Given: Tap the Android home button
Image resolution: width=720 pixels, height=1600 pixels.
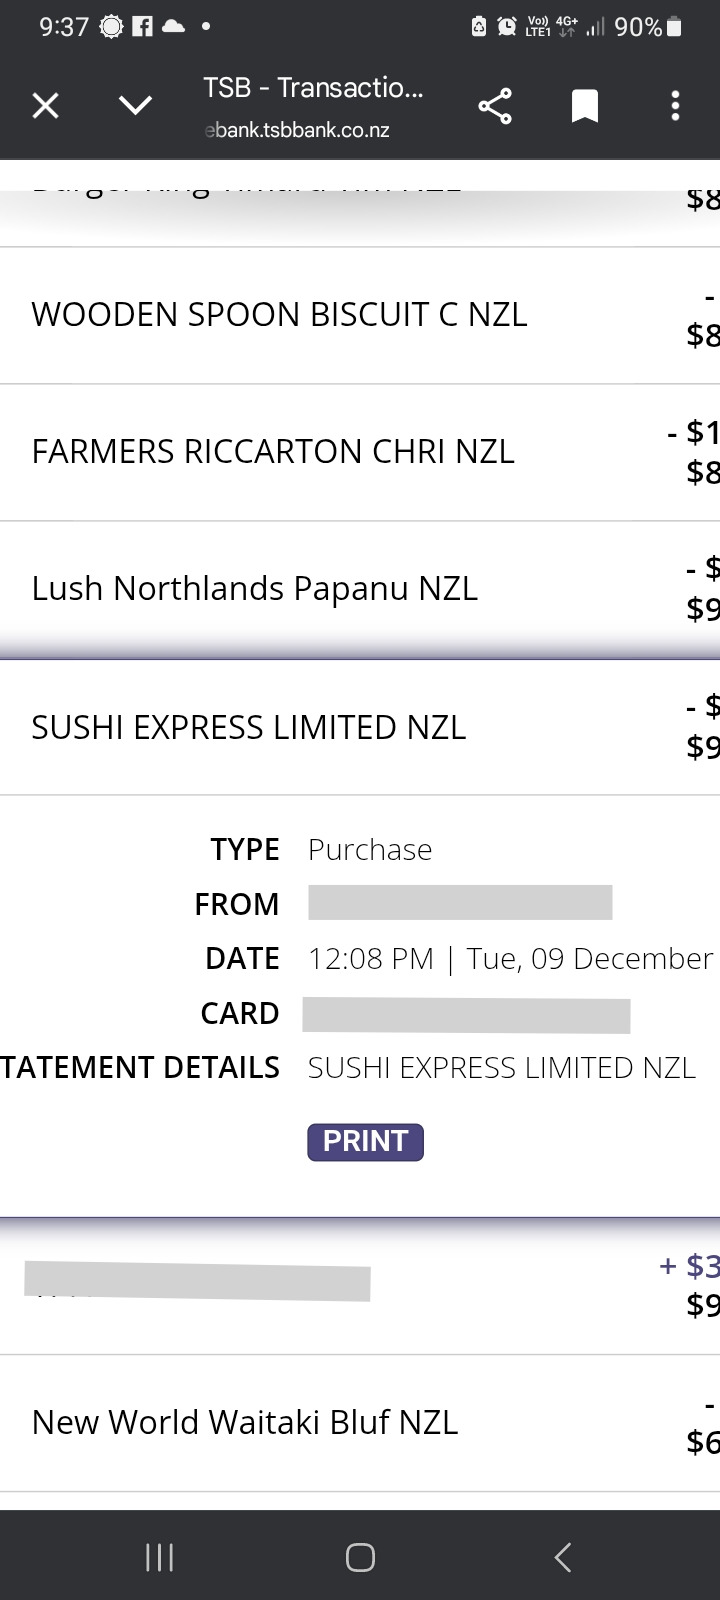Looking at the screenshot, I should click(x=360, y=1557).
